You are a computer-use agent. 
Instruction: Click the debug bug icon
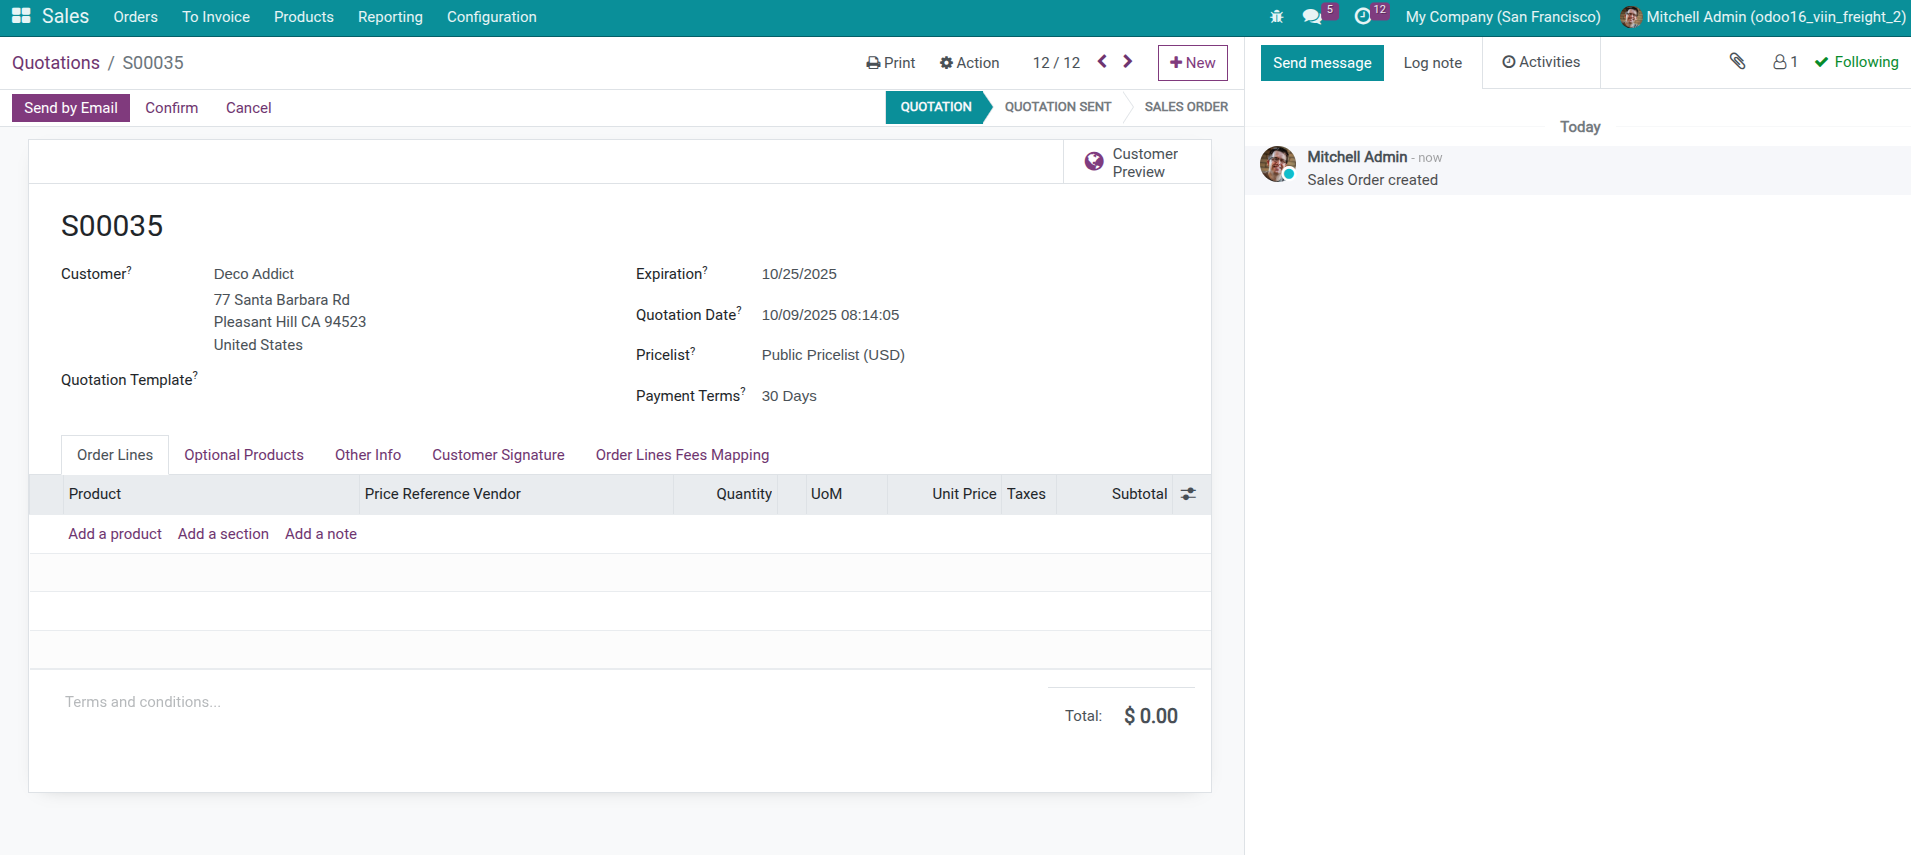point(1276,17)
